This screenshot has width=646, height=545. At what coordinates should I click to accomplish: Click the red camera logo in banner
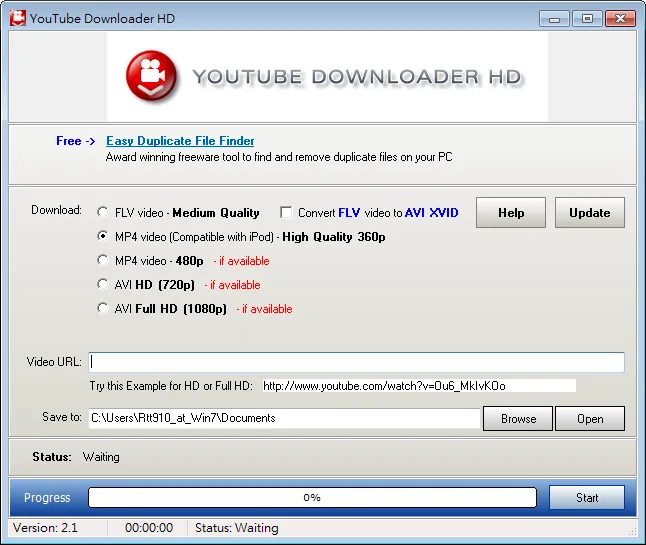coord(152,76)
